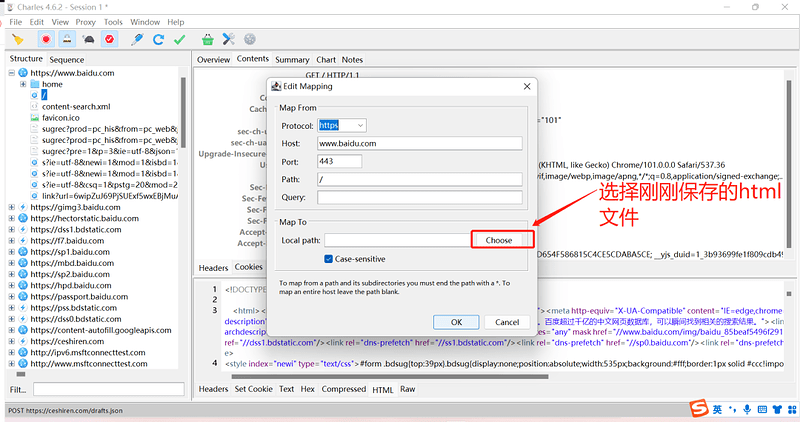Switch to the Notes tab
The height and width of the screenshot is (422, 800).
tap(352, 60)
